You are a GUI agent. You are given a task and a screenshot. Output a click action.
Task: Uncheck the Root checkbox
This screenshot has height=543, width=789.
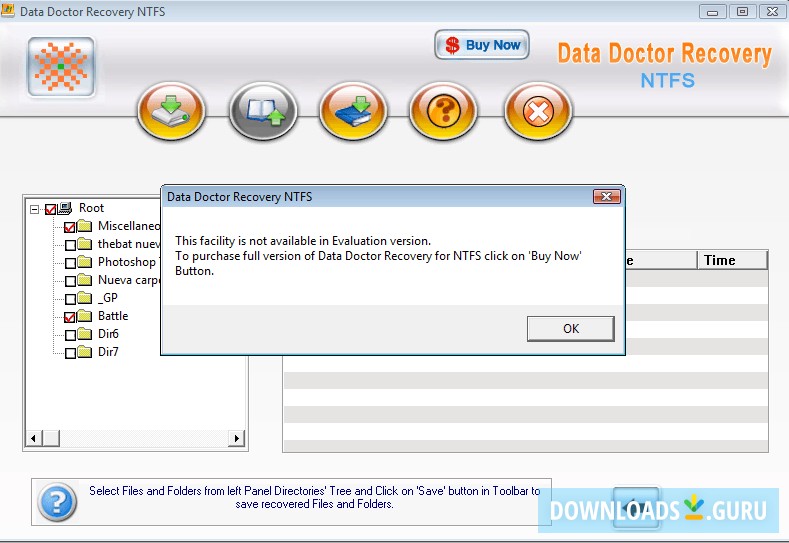[50, 209]
